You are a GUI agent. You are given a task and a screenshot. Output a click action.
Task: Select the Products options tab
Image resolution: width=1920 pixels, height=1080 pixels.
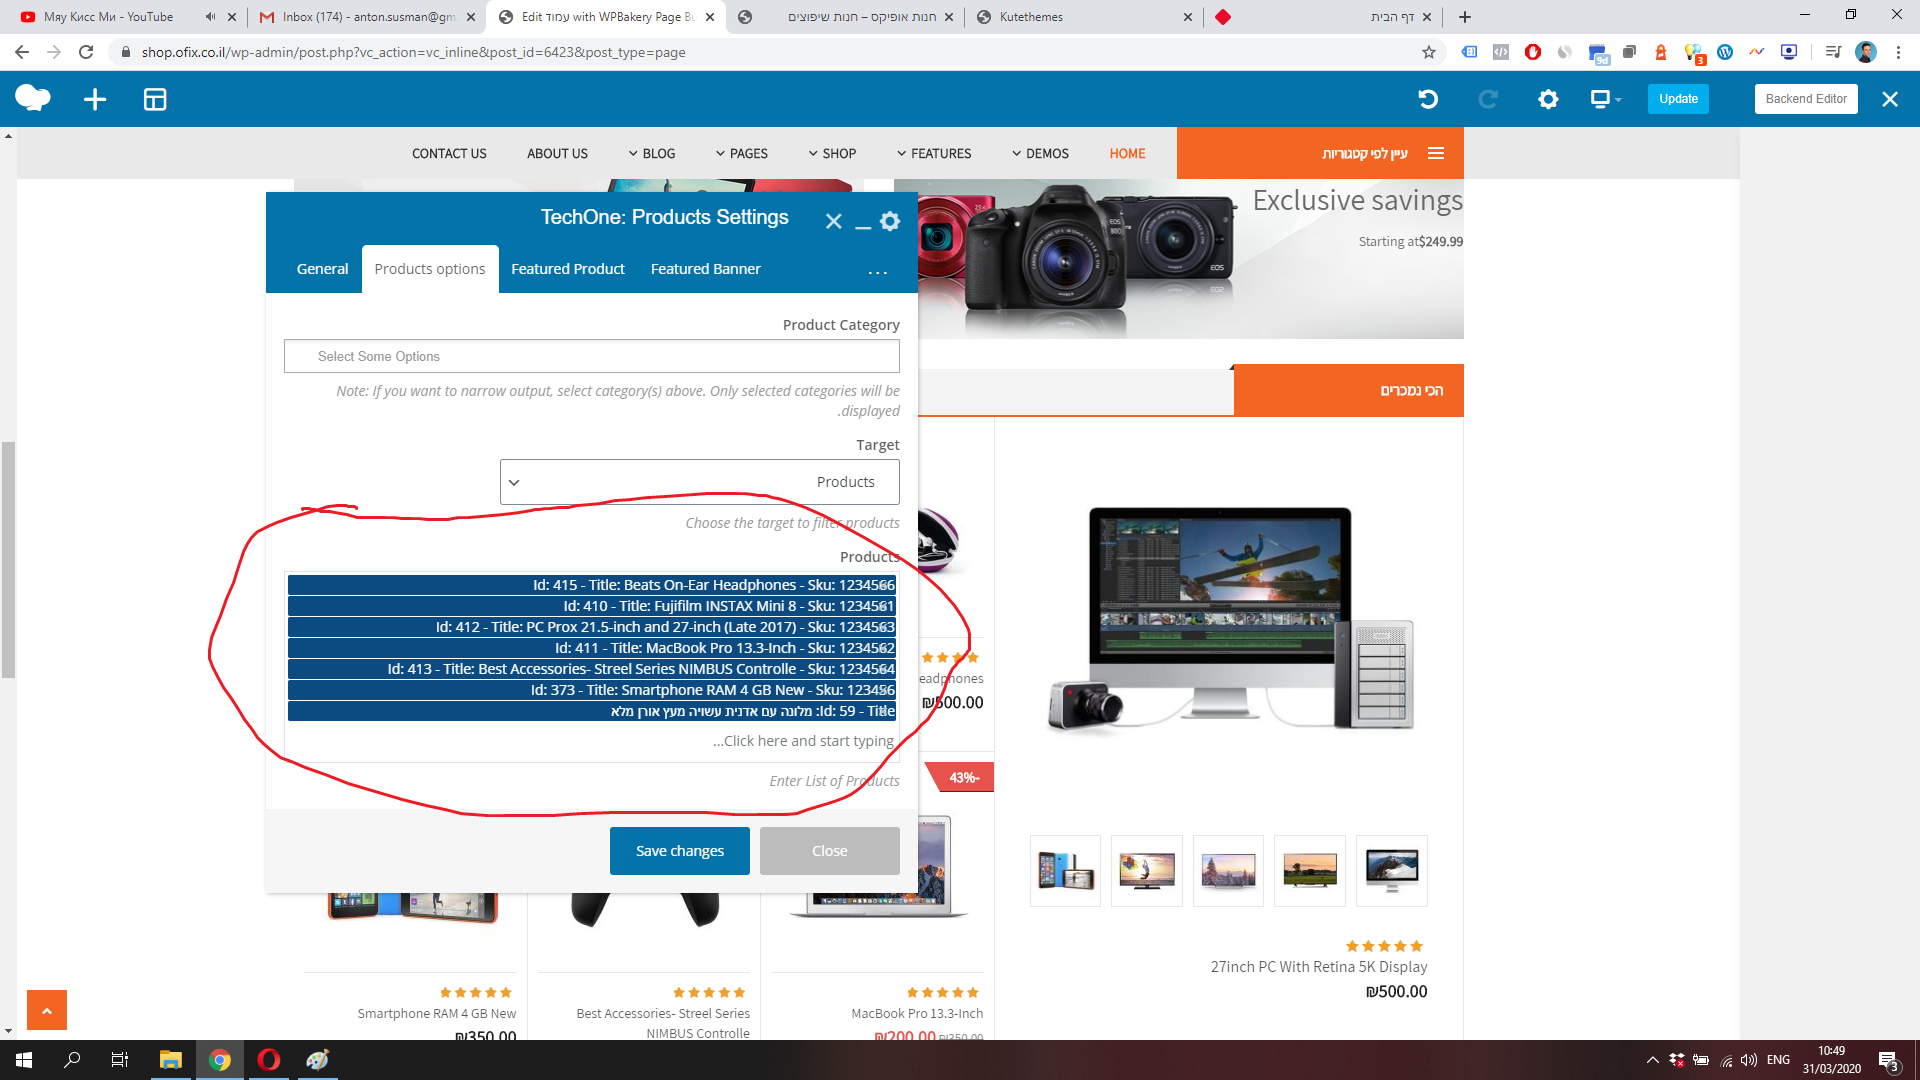pos(430,269)
